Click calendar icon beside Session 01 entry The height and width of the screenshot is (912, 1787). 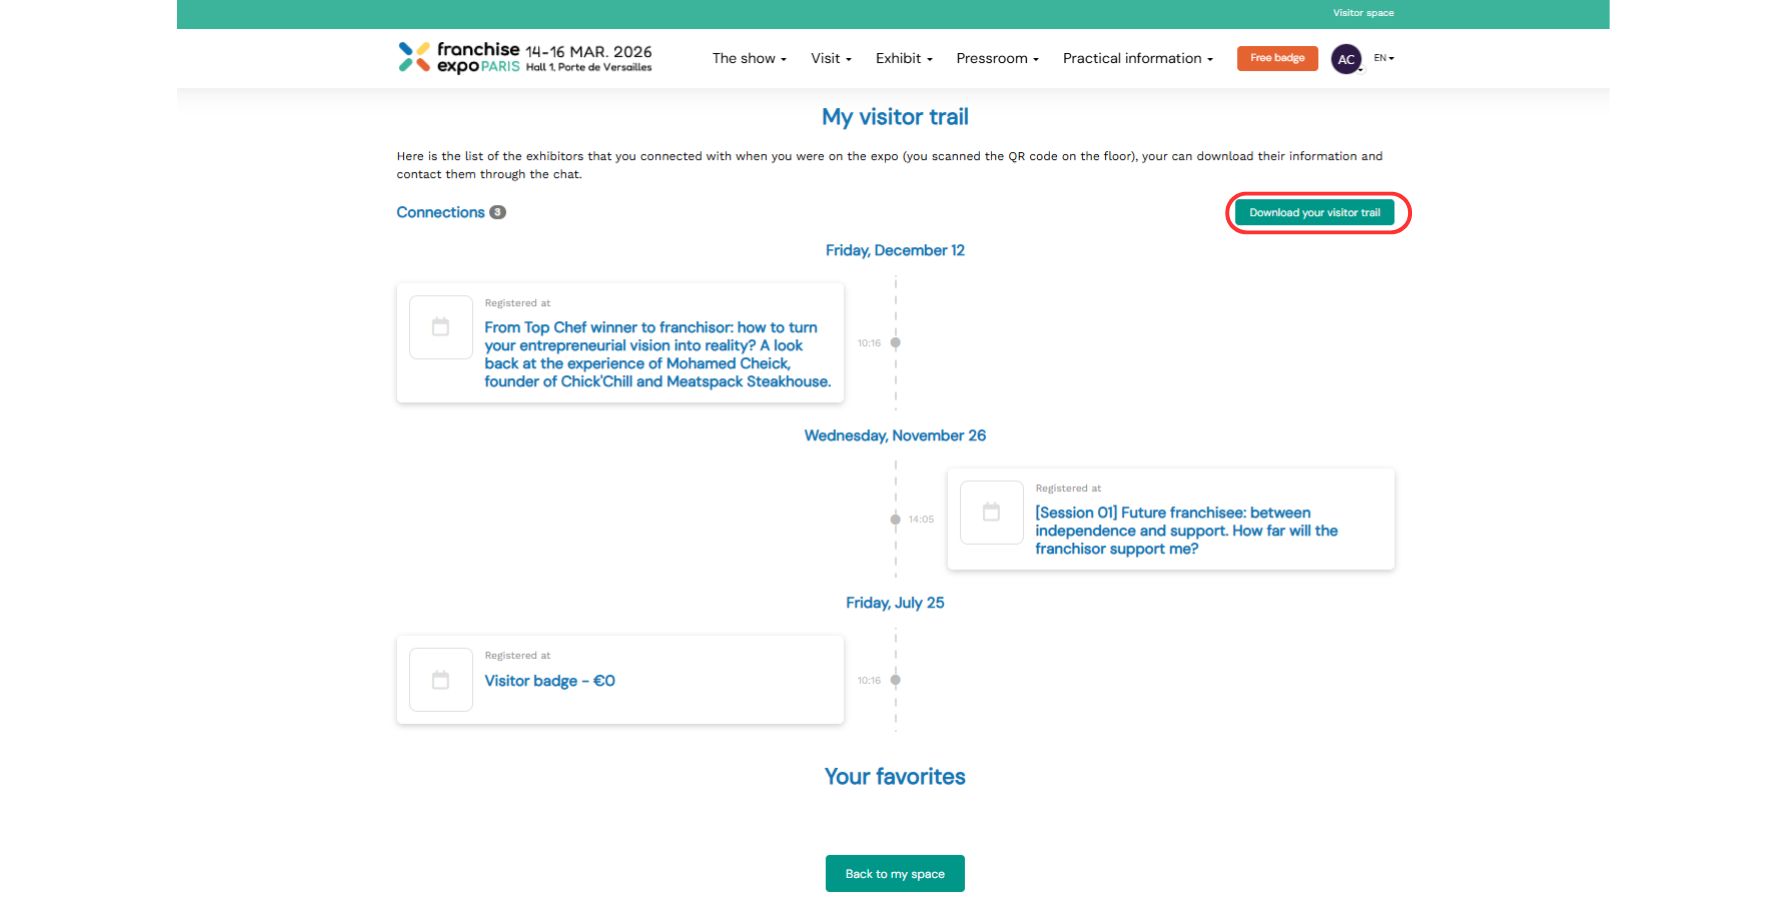991,512
